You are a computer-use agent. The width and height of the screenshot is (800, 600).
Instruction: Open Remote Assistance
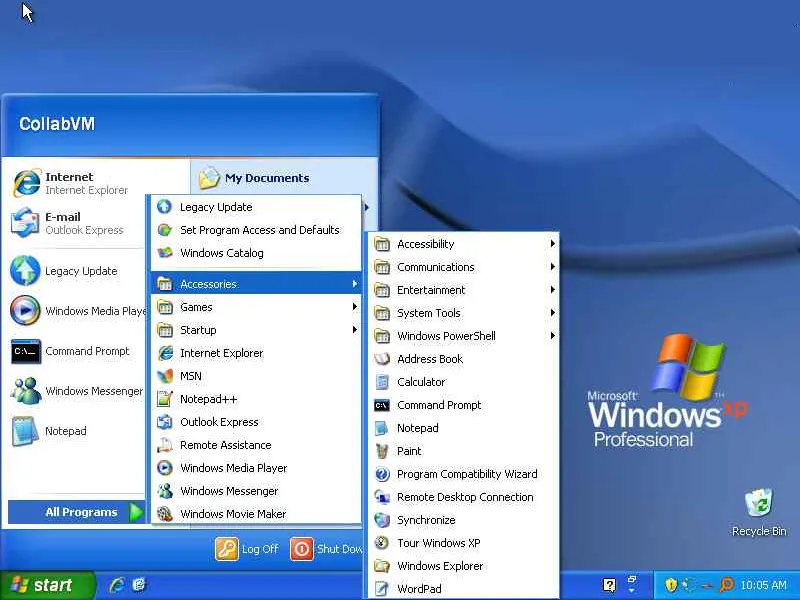[x=256, y=445]
